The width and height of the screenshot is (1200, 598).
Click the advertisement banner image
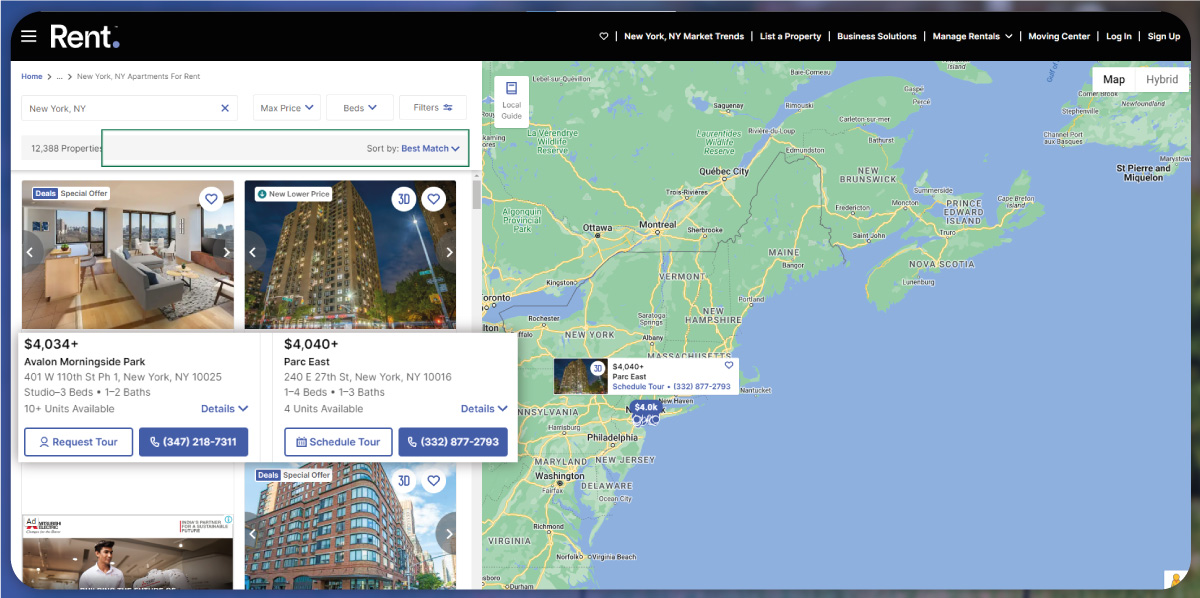click(128, 552)
